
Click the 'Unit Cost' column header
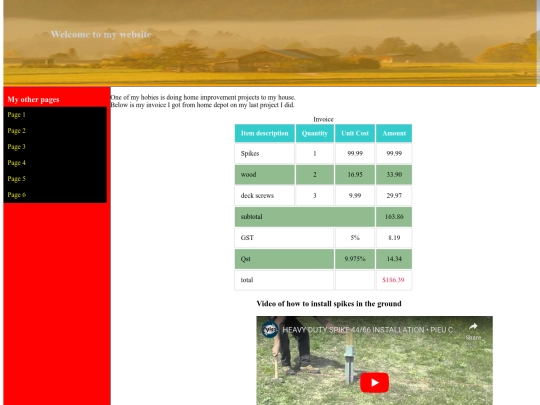tap(355, 133)
